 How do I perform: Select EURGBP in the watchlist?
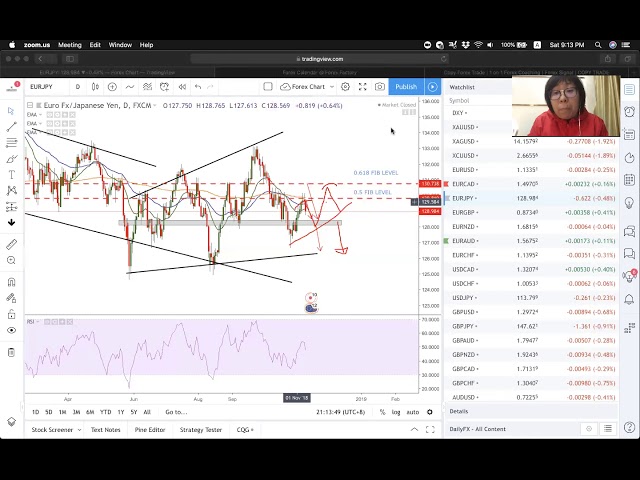pyautogui.click(x=463, y=213)
